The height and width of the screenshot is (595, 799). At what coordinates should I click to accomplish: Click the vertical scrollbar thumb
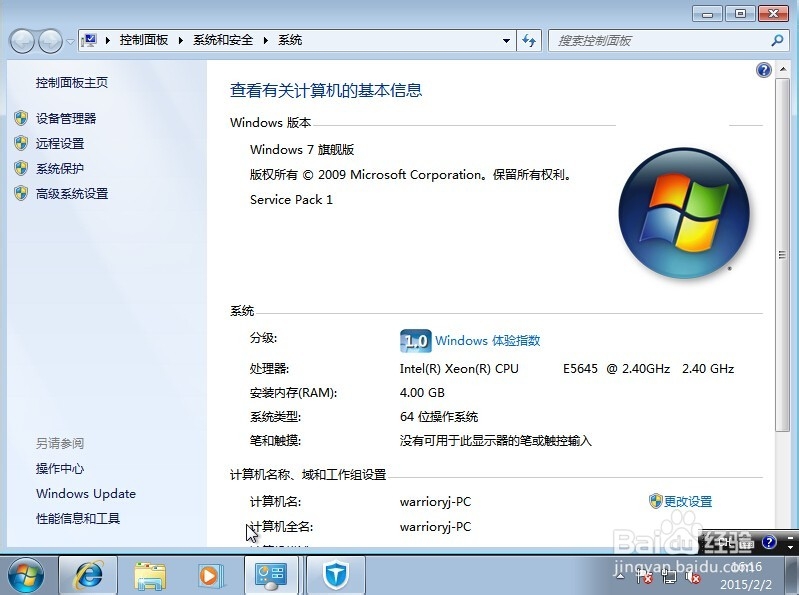tap(782, 255)
